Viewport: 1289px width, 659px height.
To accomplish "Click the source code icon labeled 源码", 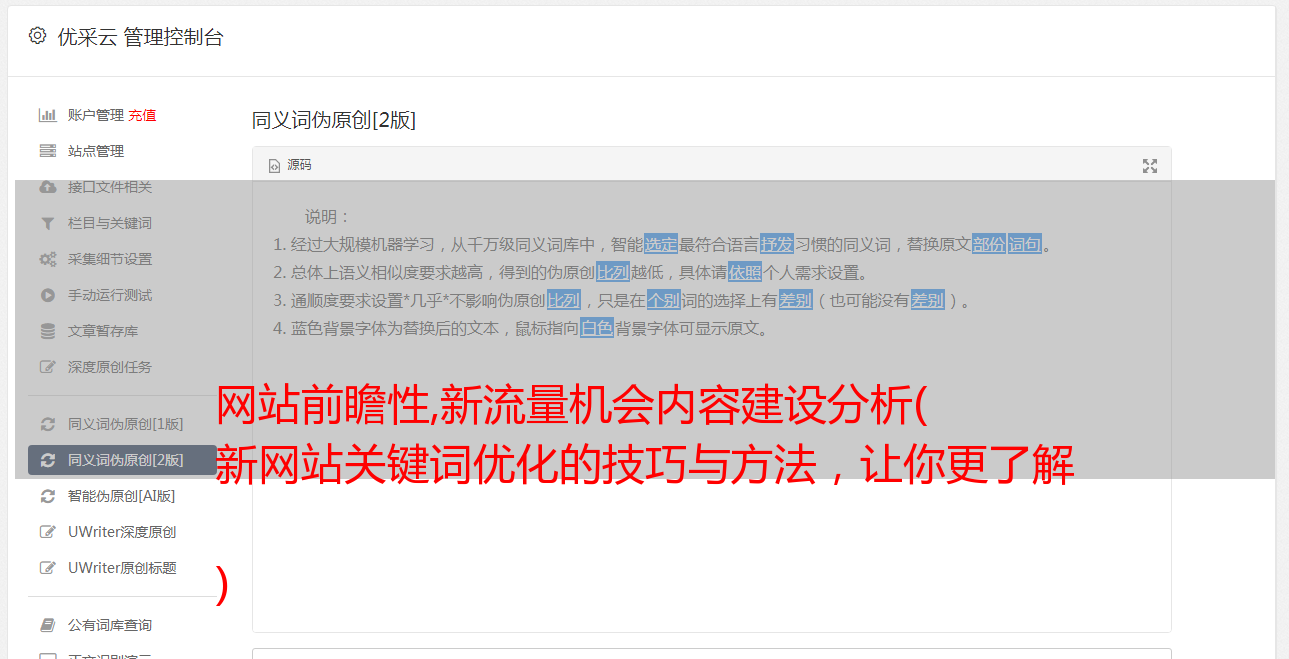I will click(x=274, y=166).
